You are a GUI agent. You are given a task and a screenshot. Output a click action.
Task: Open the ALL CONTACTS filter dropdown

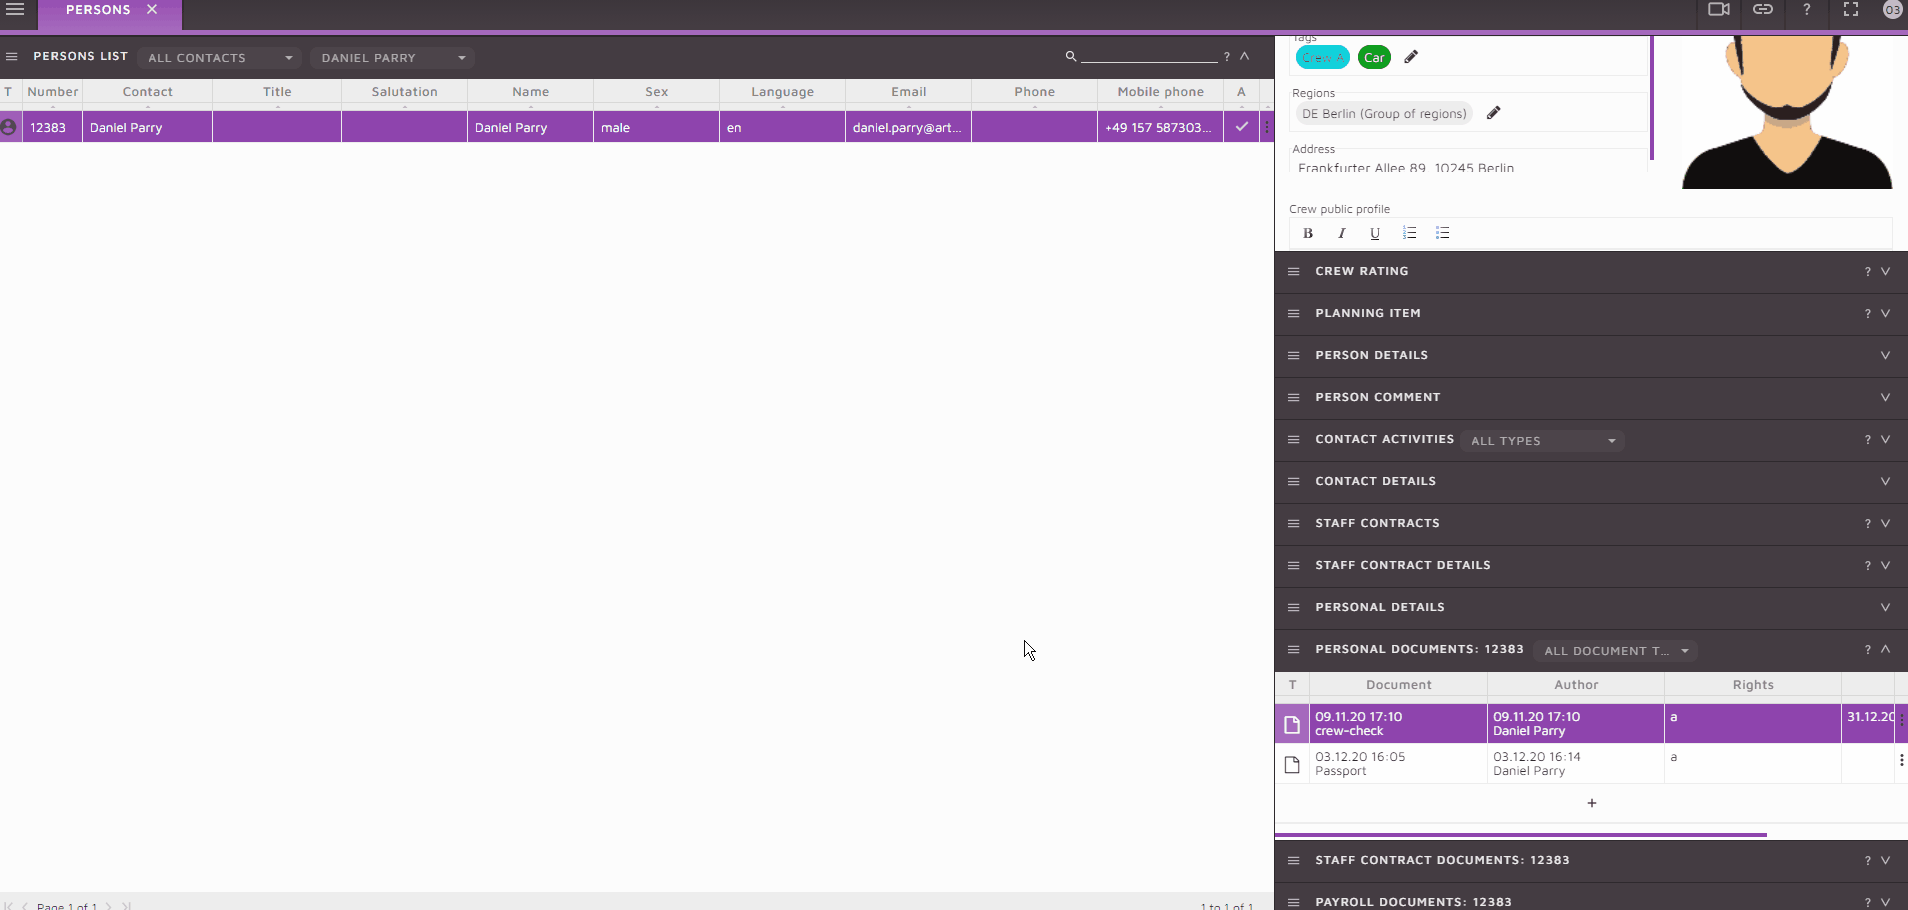pos(220,58)
